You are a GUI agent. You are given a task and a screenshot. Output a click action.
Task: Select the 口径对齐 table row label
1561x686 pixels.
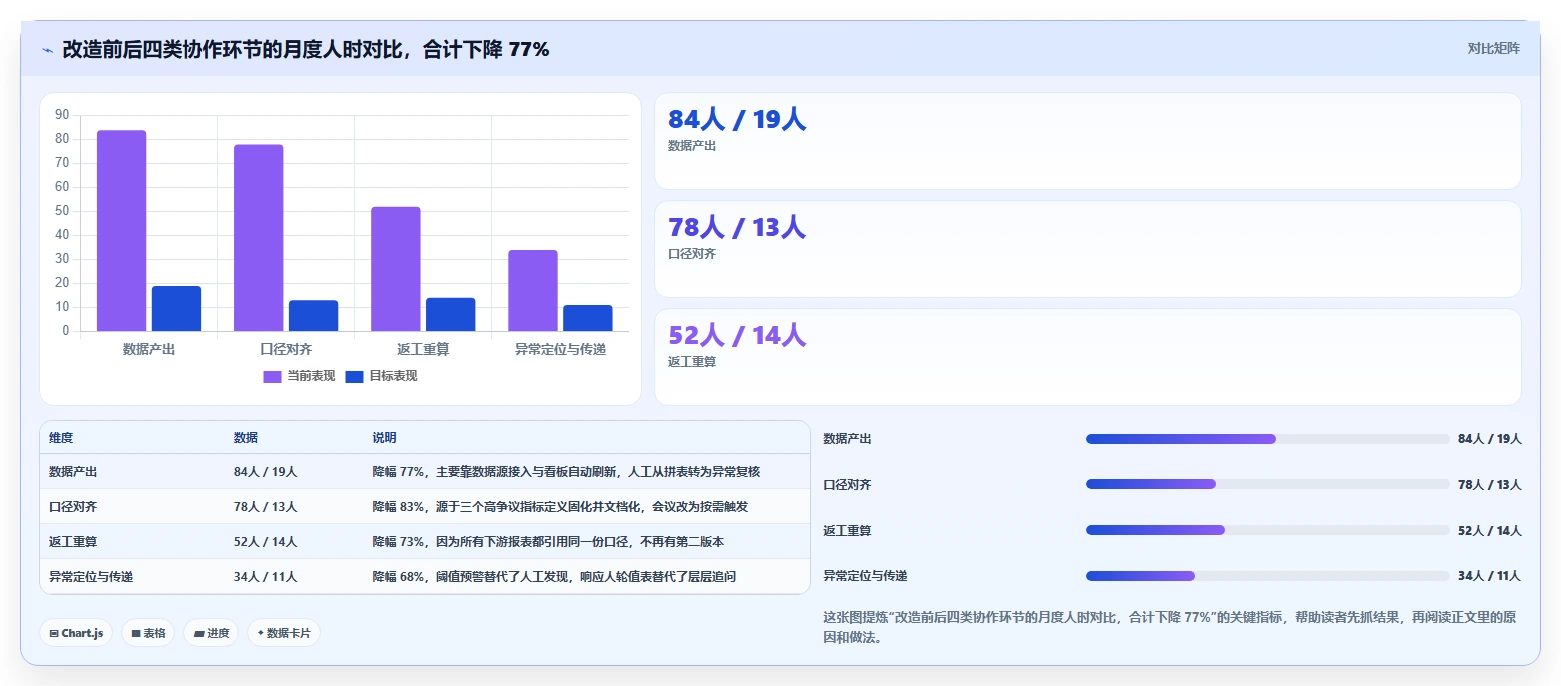[x=73, y=507]
